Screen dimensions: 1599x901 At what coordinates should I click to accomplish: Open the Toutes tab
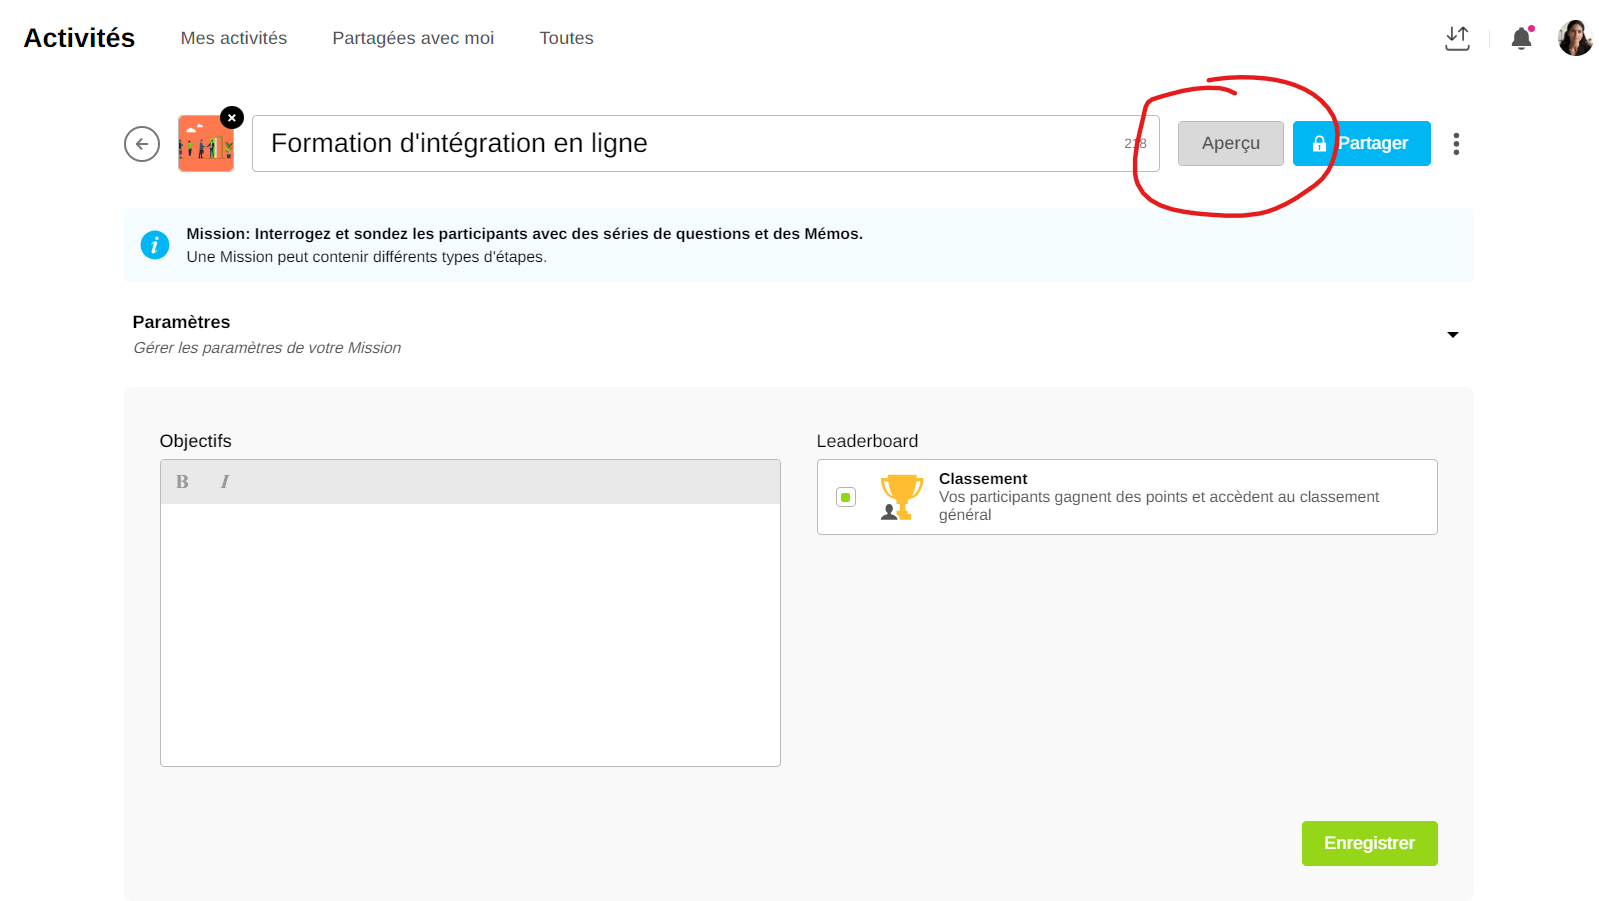coord(566,38)
